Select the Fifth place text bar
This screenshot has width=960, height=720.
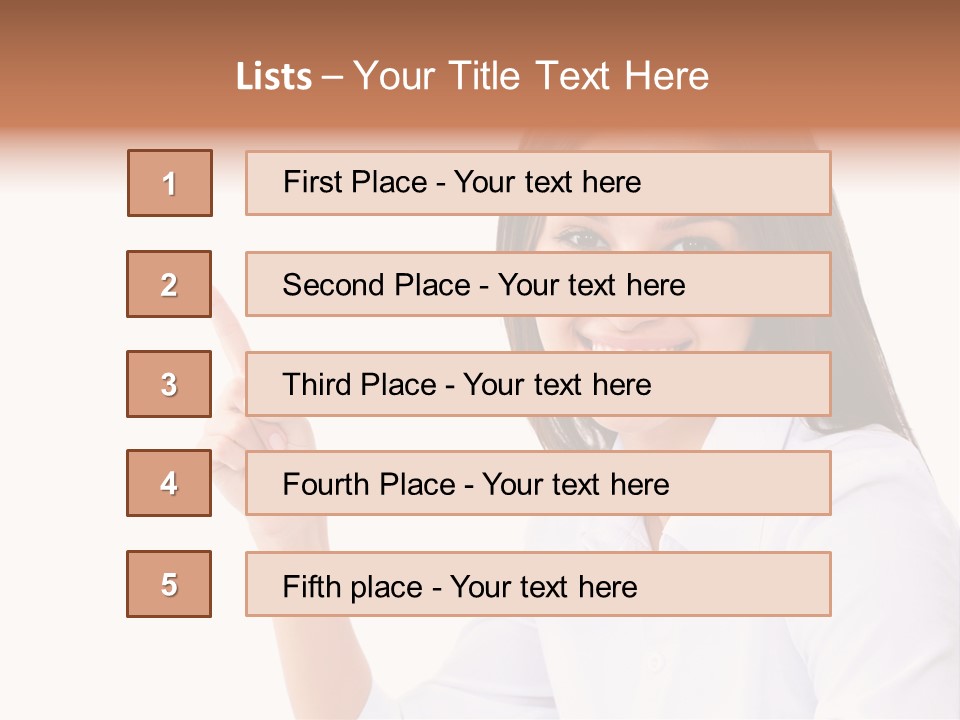coord(538,584)
